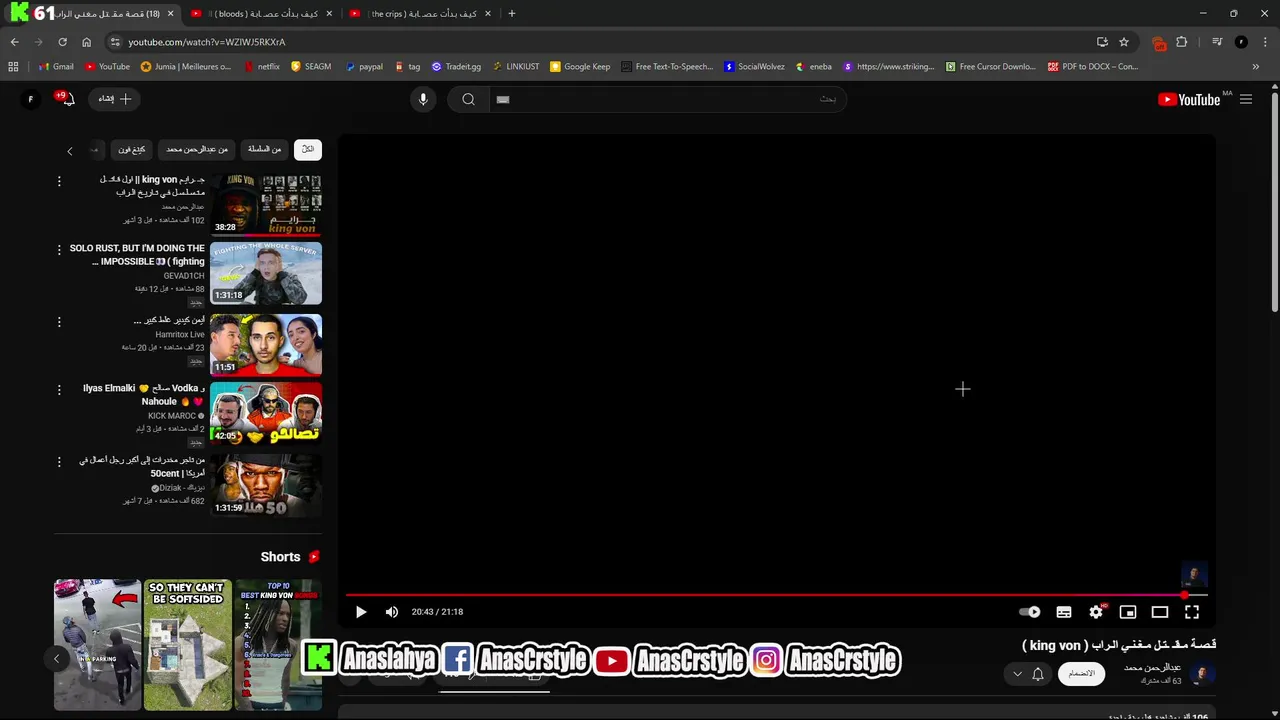The width and height of the screenshot is (1280, 720).
Task: Open the YouTube hamburger guide menu
Action: tap(1246, 99)
